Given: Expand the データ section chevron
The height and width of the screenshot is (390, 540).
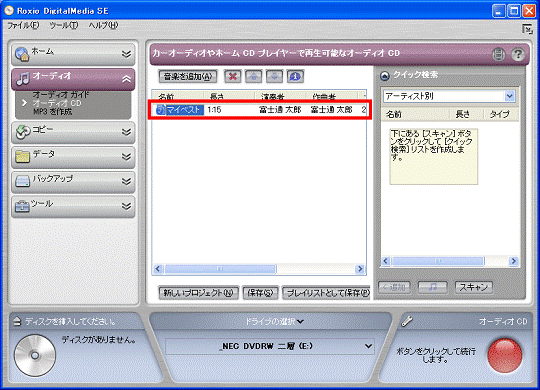Looking at the screenshot, I should point(126,156).
